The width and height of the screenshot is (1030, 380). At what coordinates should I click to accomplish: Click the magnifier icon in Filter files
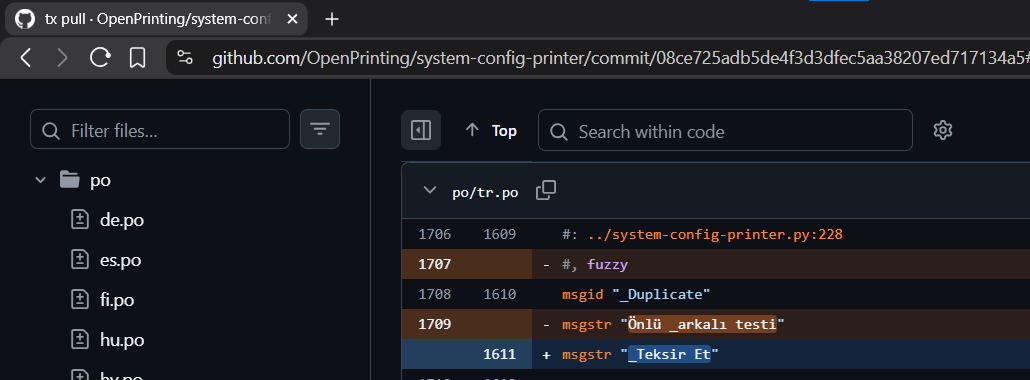click(x=51, y=130)
